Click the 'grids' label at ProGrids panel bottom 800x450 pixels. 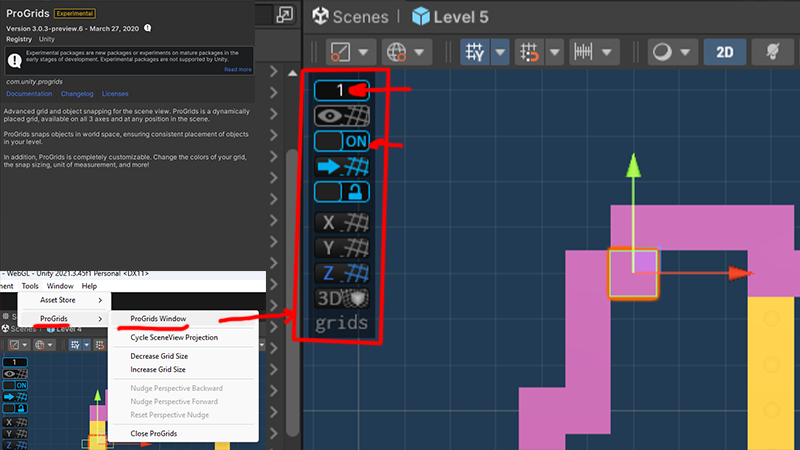tap(341, 323)
